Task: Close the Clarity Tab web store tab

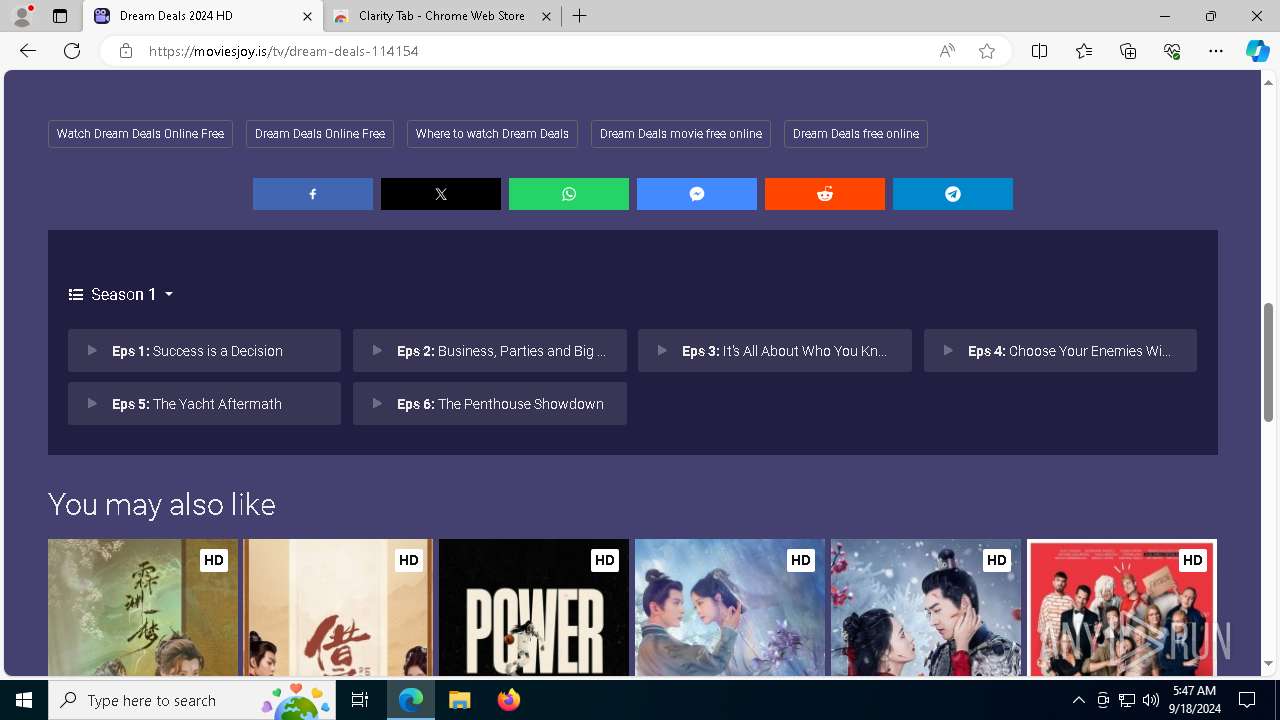Action: coord(546,16)
